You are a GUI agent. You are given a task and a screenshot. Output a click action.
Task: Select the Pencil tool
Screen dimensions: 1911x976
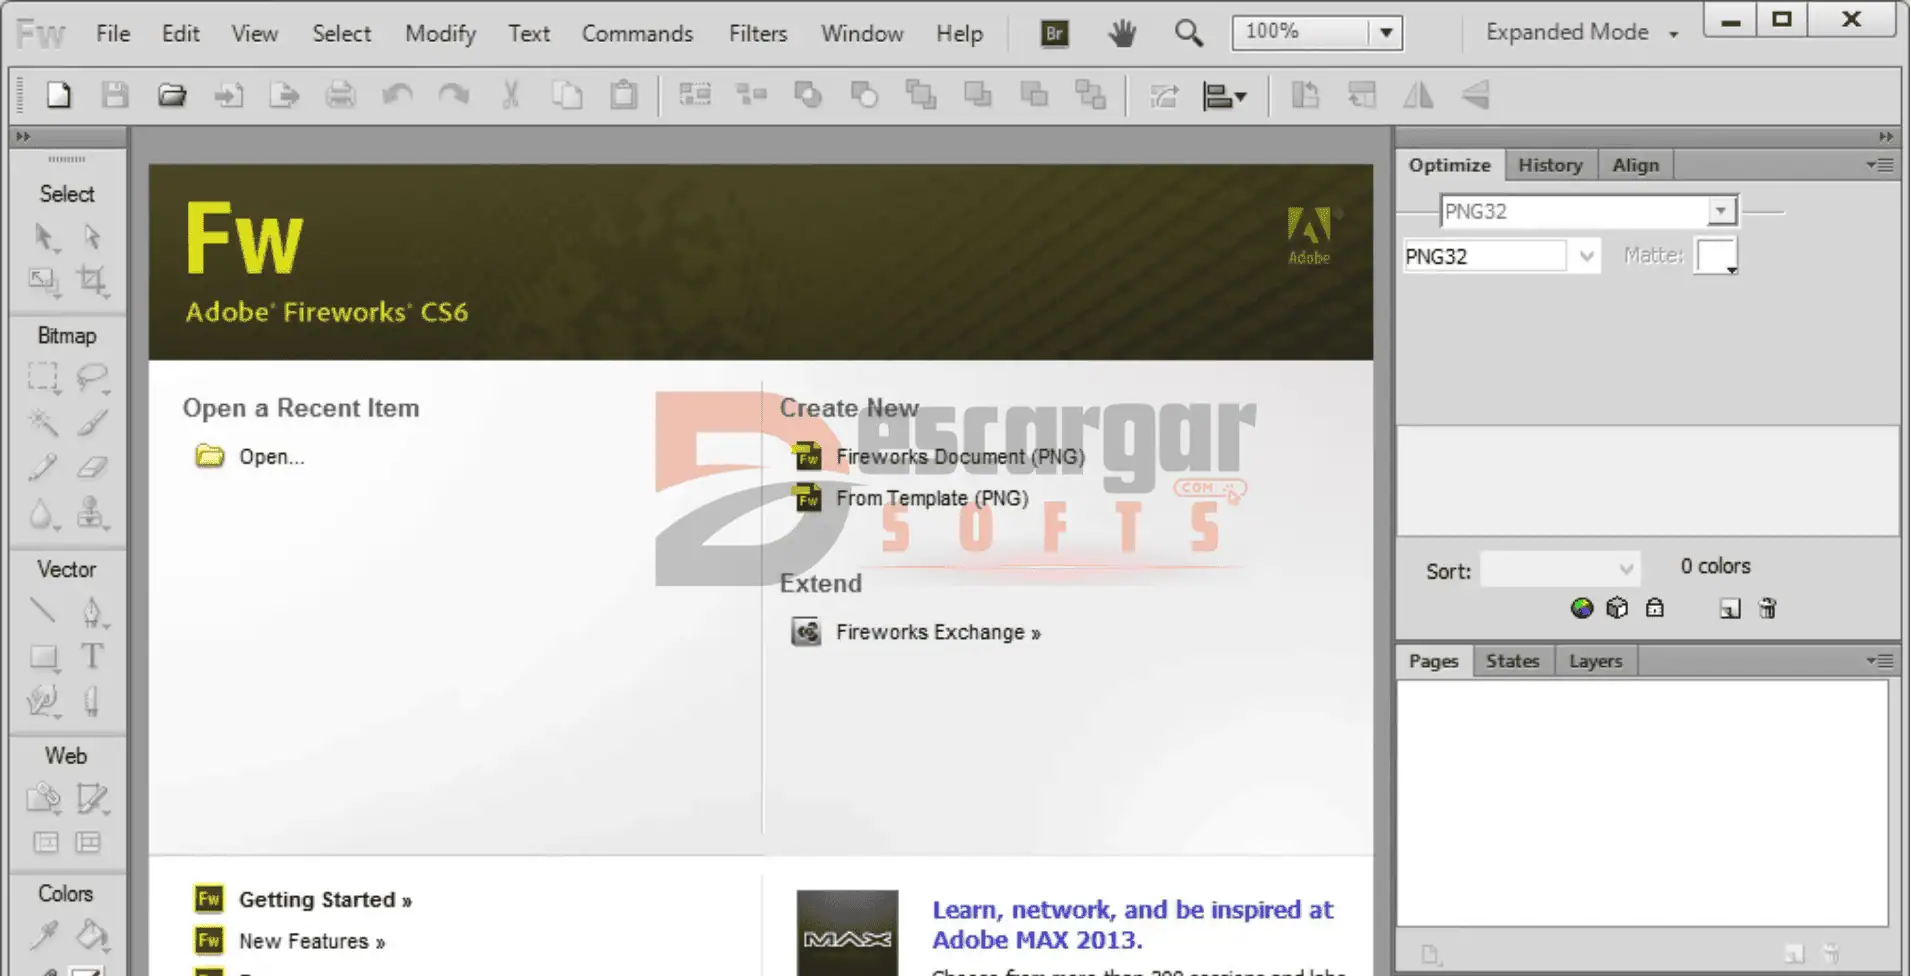(44, 467)
